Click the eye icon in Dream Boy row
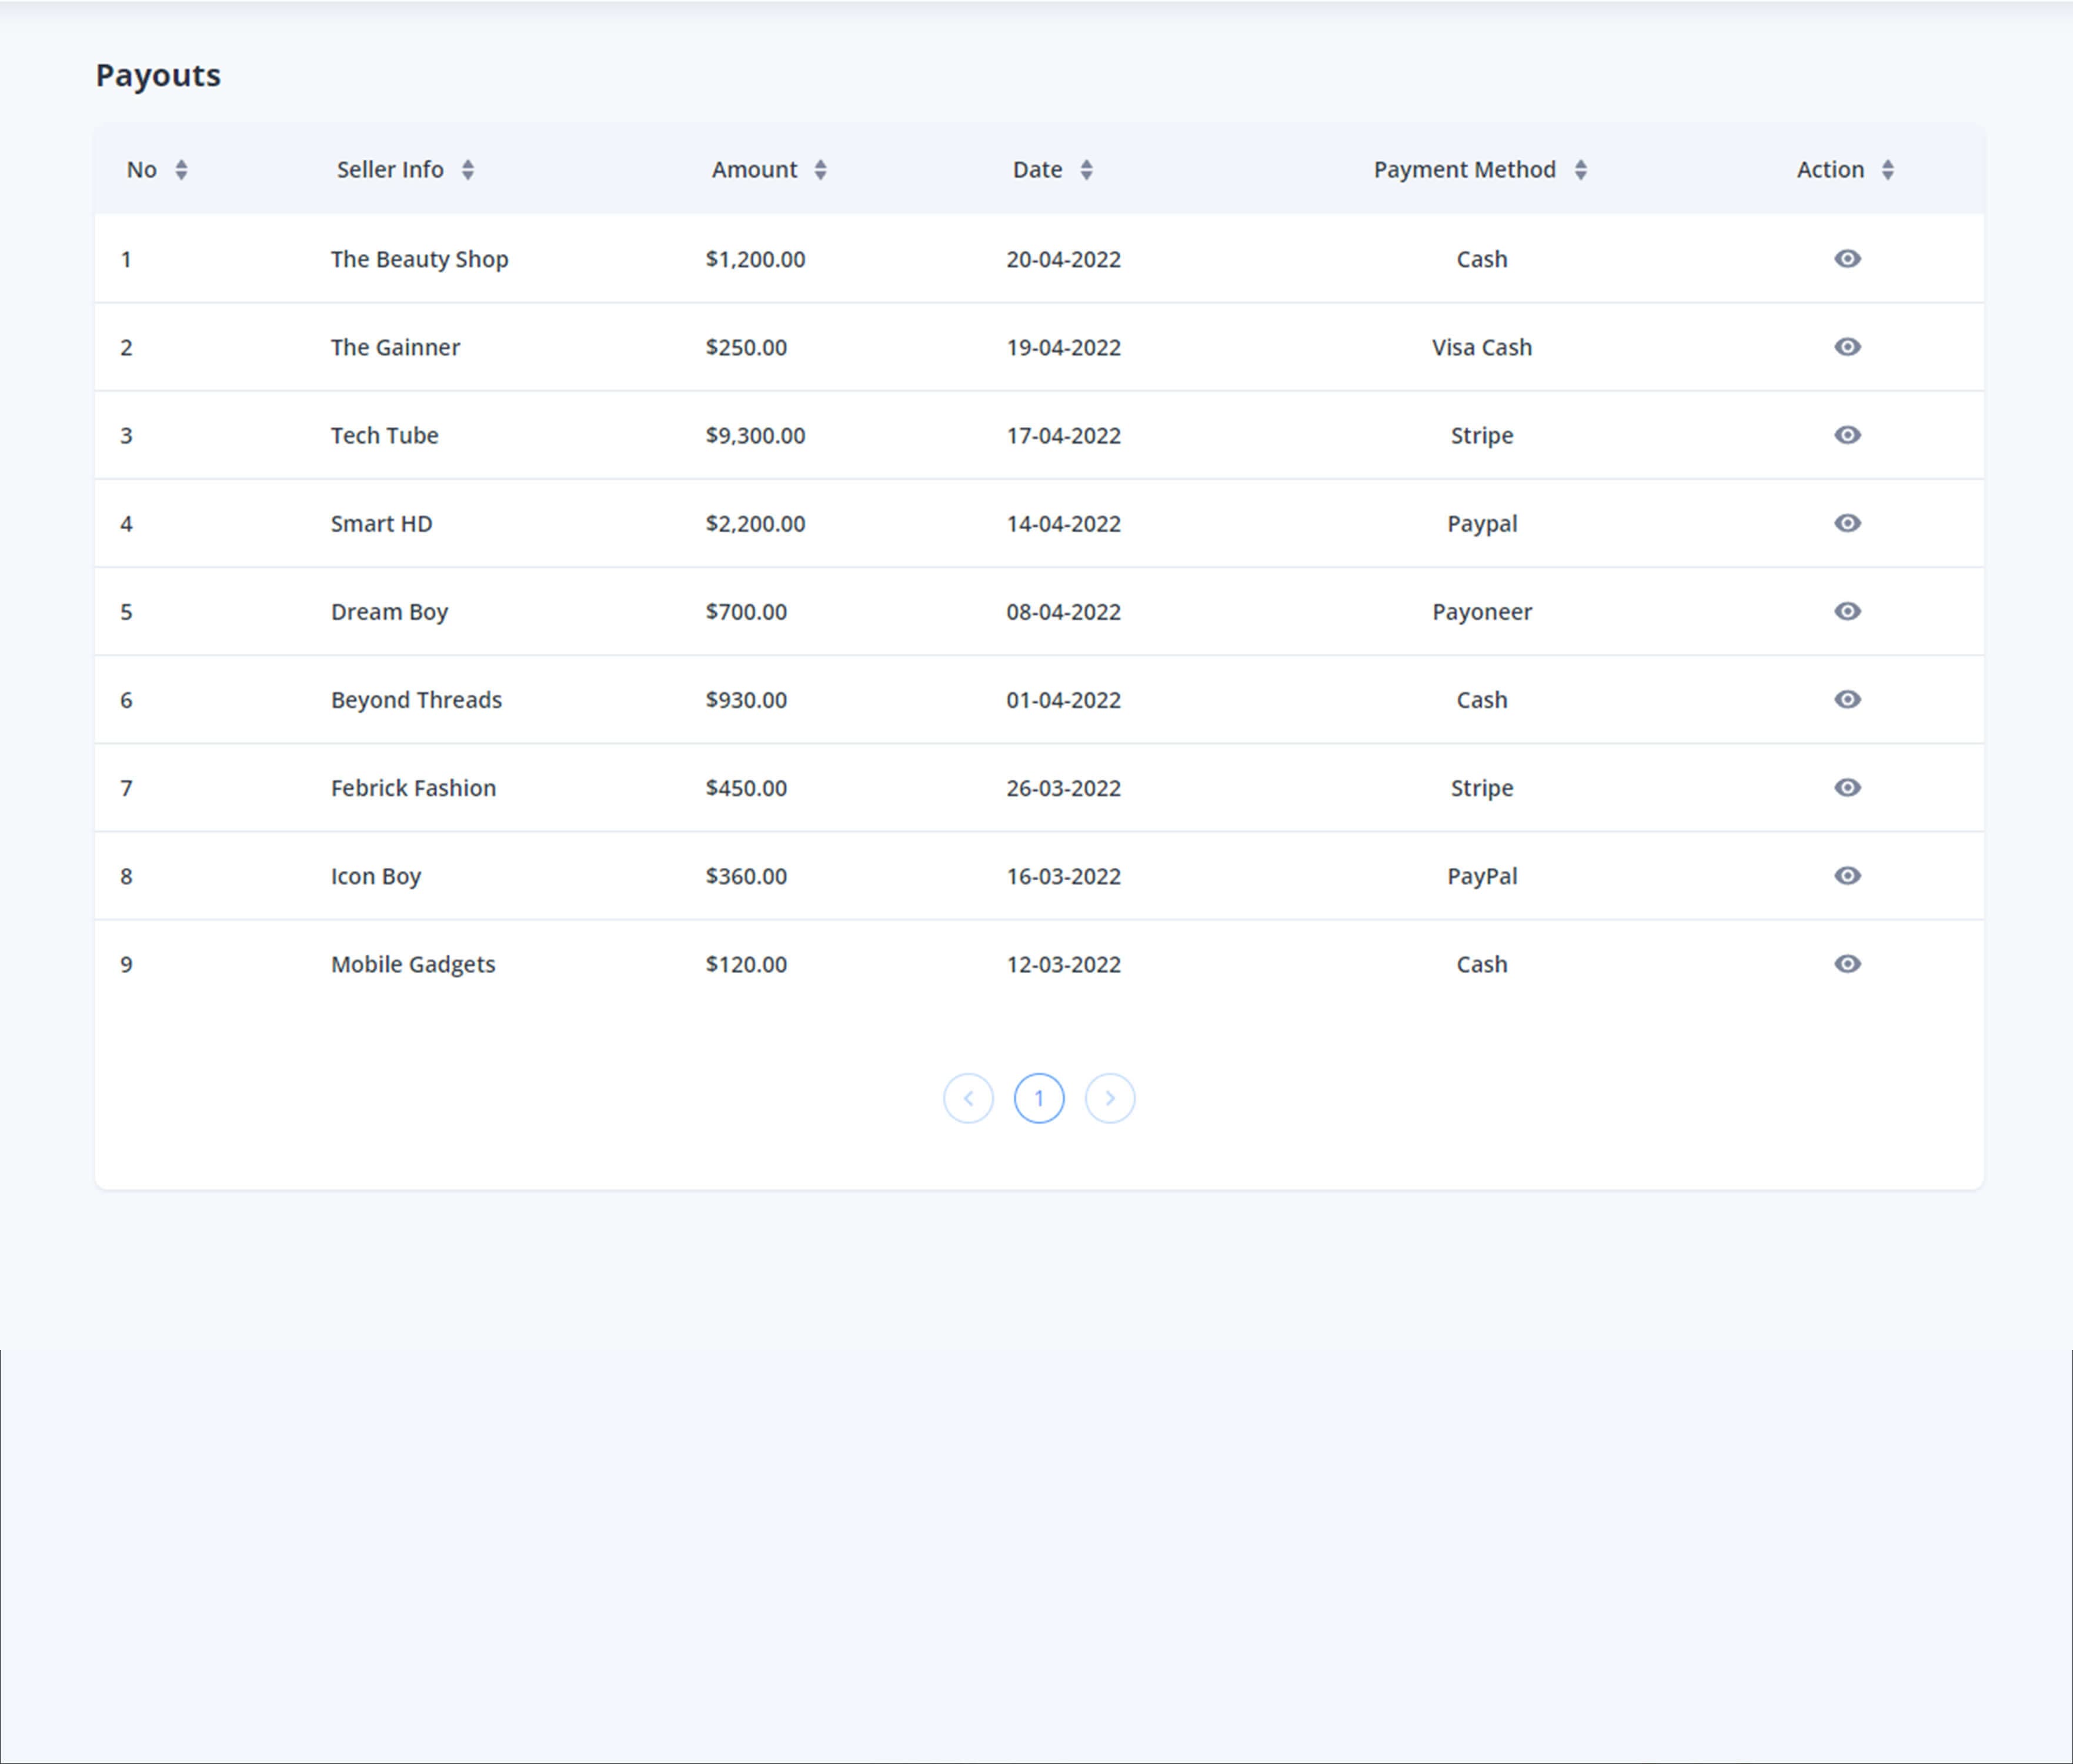Image resolution: width=2073 pixels, height=1764 pixels. (1847, 611)
